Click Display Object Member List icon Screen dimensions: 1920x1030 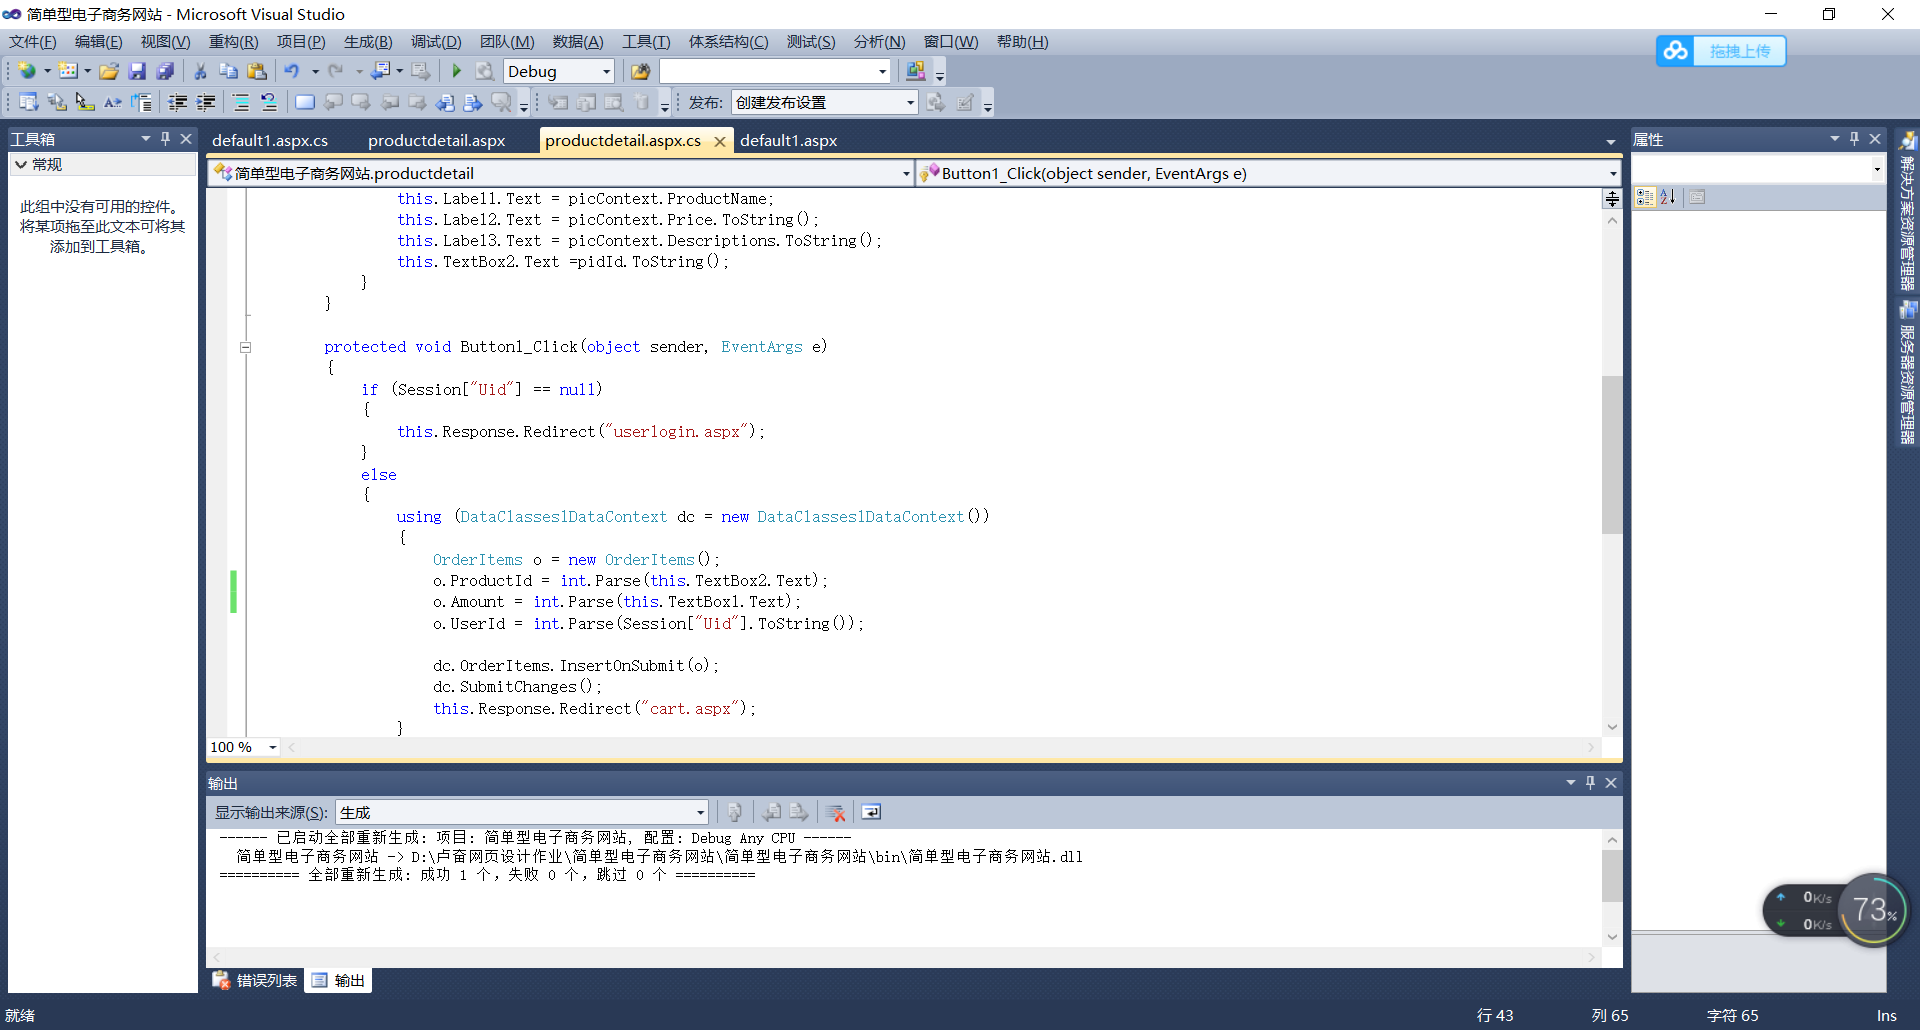[28, 102]
